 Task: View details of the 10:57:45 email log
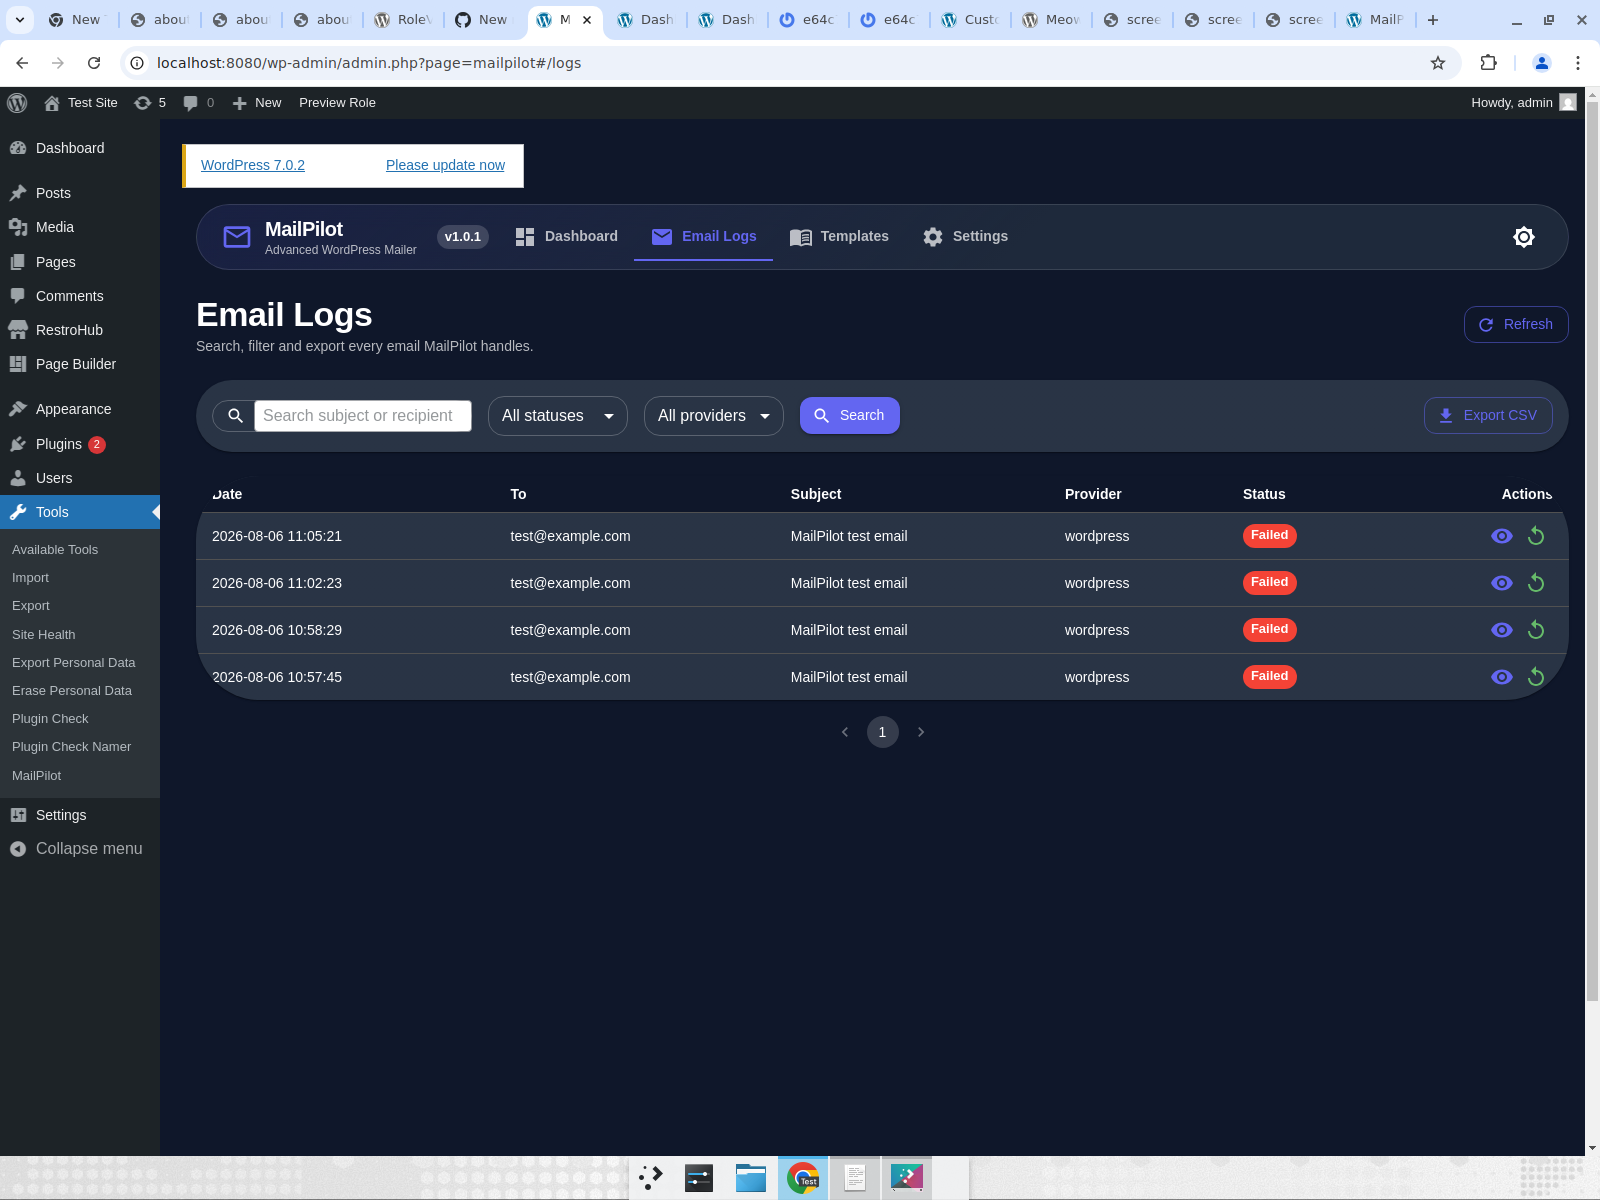tap(1502, 677)
